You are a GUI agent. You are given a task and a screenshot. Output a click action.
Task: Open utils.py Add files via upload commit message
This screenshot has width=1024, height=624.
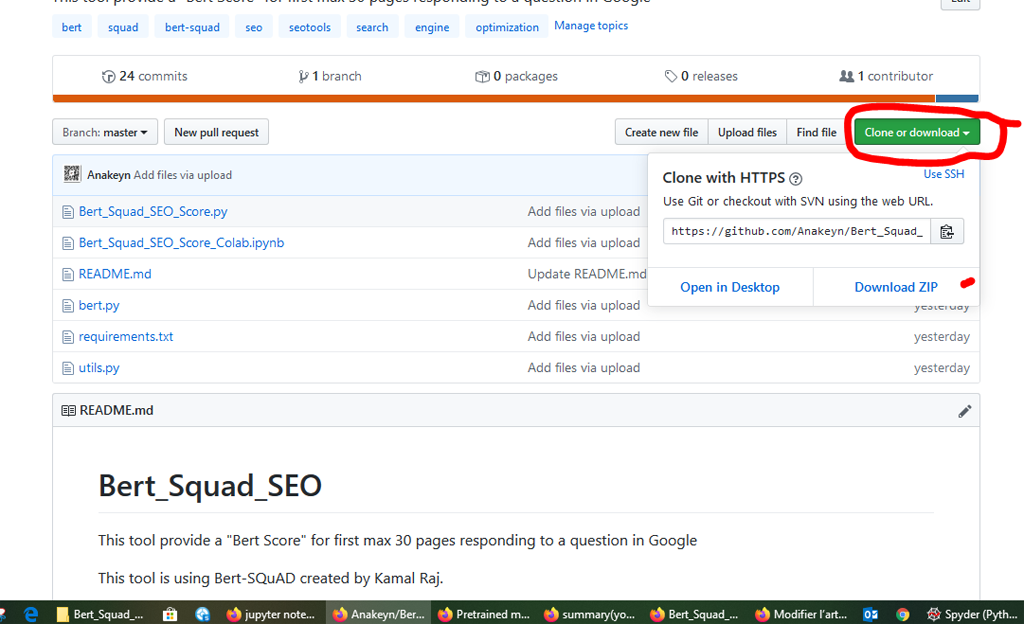tap(584, 368)
